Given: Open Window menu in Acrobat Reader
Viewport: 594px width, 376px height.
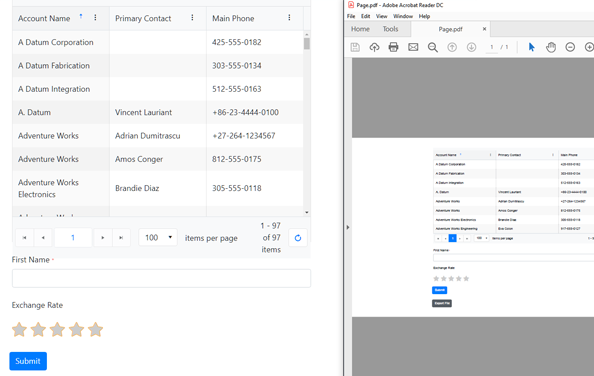Looking at the screenshot, I should [403, 16].
